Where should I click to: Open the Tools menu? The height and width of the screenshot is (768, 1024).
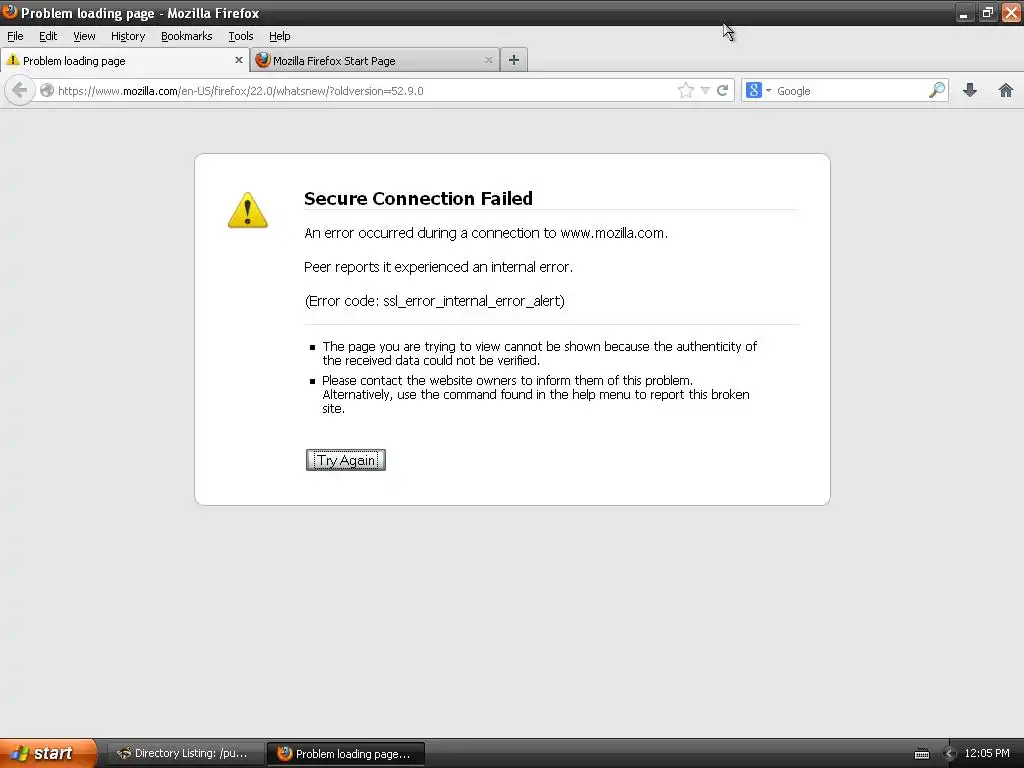(x=240, y=36)
